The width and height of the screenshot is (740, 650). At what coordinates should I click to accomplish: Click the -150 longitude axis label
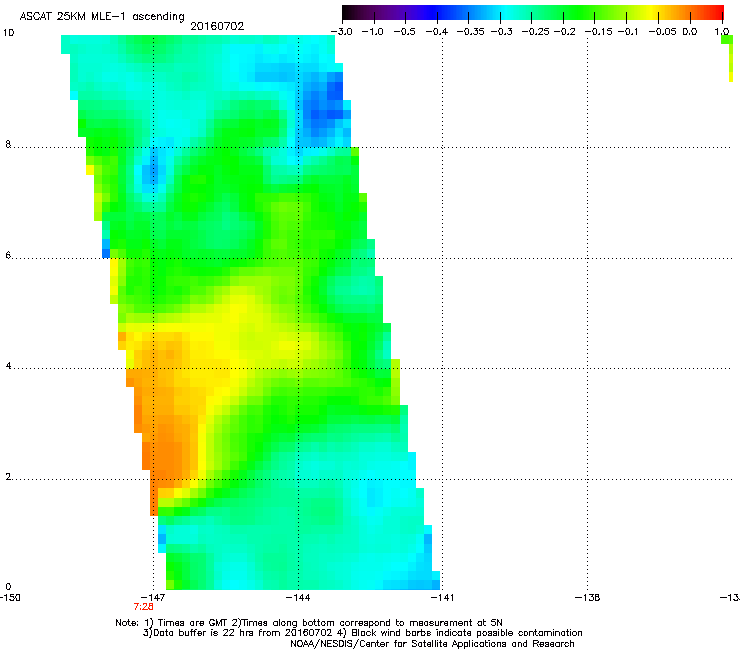click(x=10, y=598)
